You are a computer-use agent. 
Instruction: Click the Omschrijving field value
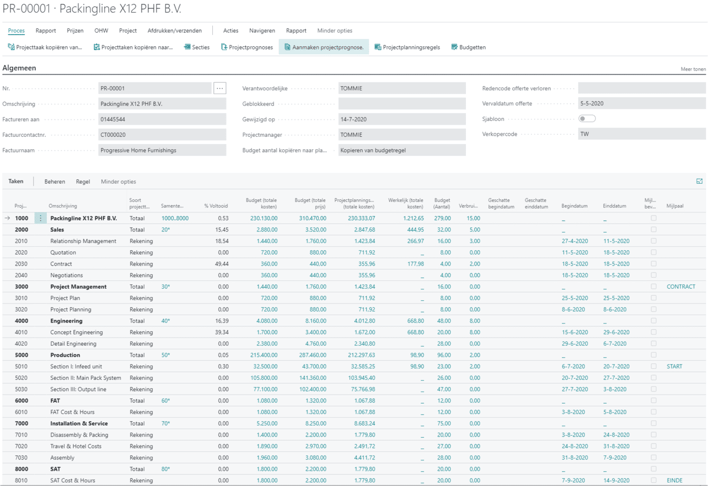coord(162,104)
